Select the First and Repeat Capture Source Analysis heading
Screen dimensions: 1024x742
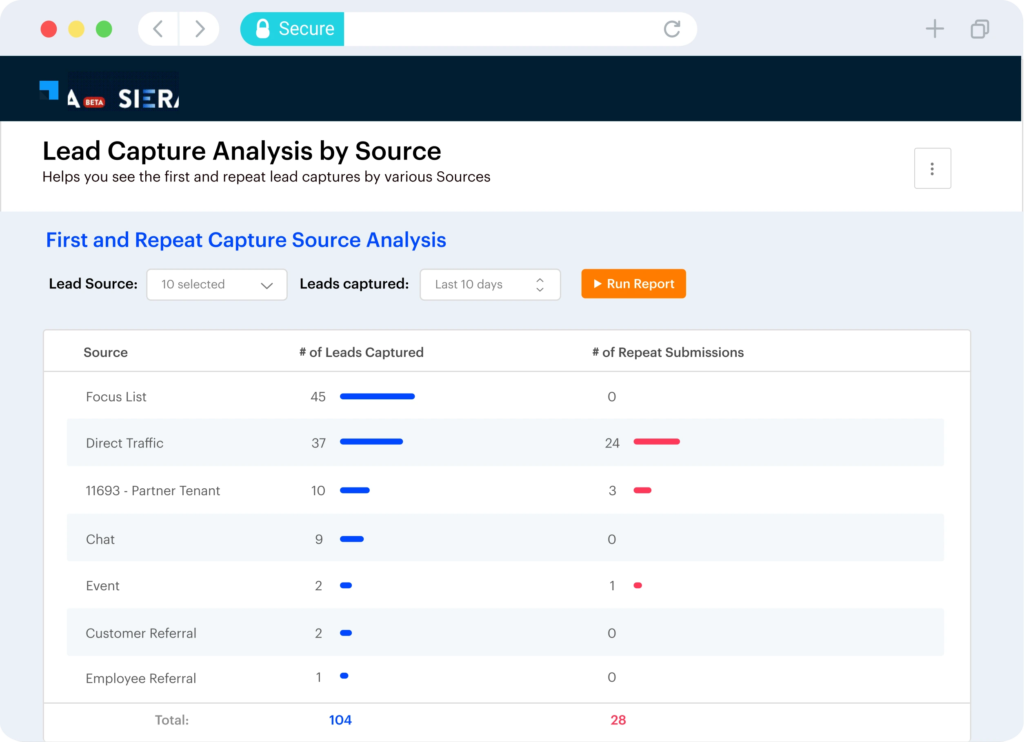pos(245,240)
